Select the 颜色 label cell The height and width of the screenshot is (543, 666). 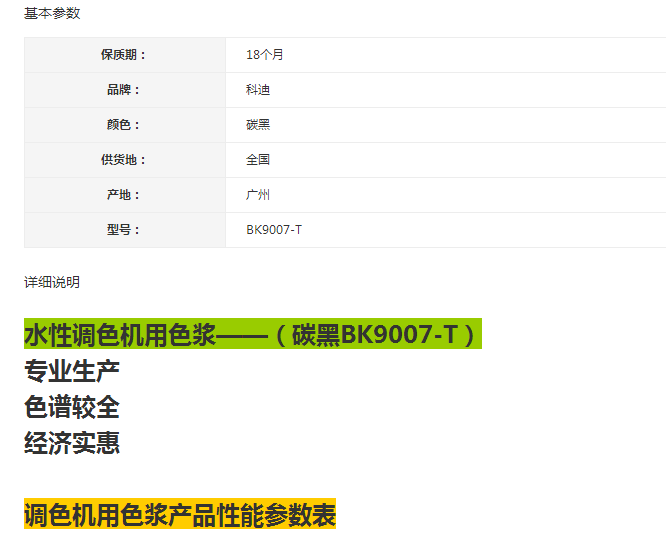pyautogui.click(x=124, y=125)
